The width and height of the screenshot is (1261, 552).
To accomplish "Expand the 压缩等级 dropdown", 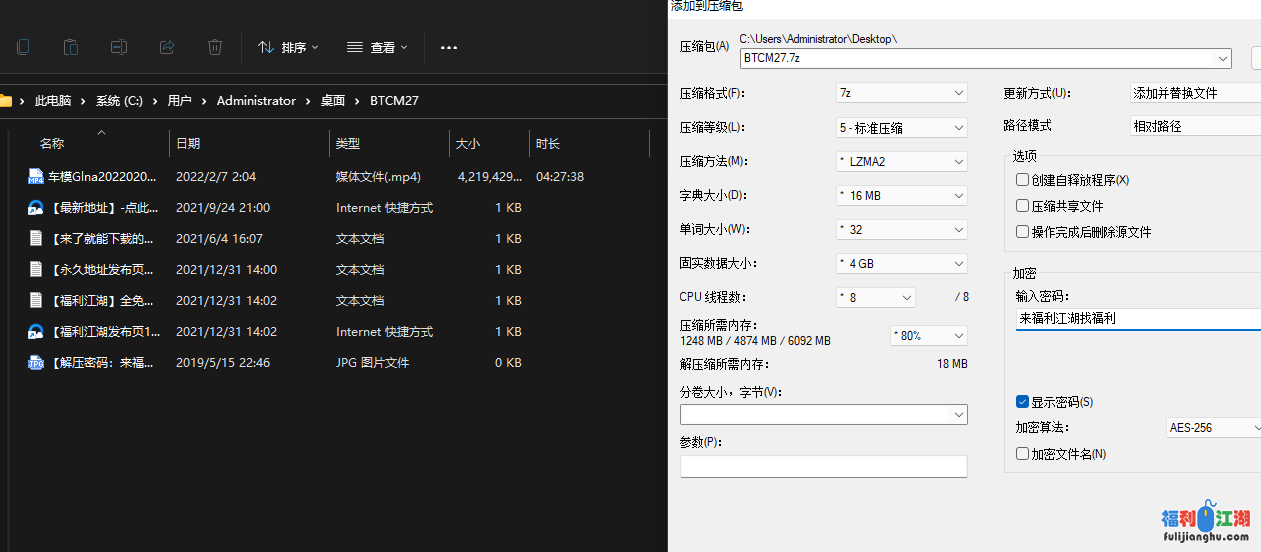I will [901, 128].
